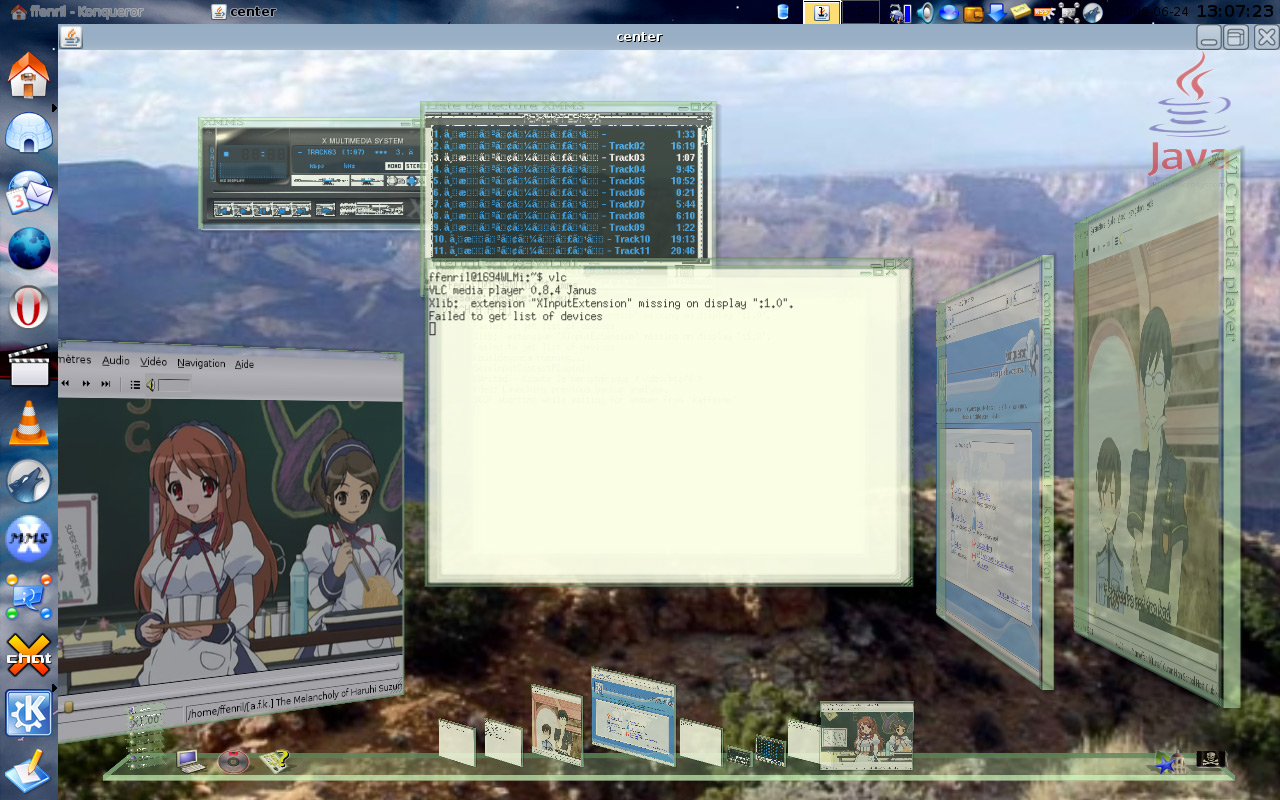Select Track06 in XMMS playlist
The image size is (1280, 800).
(x=564, y=193)
